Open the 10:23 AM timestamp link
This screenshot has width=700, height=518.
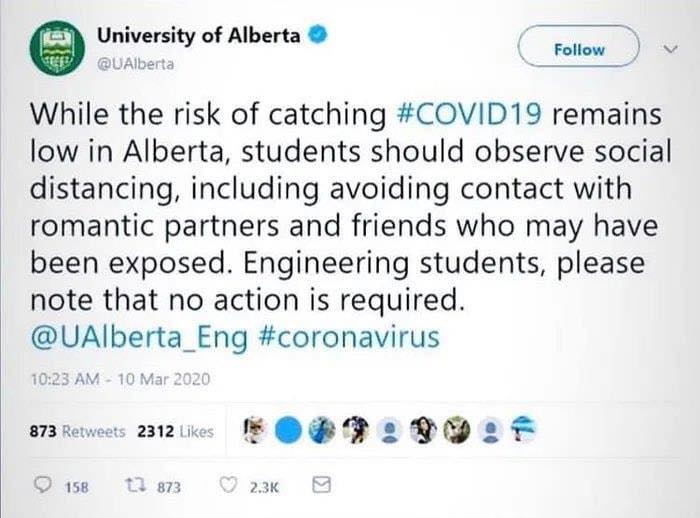pyautogui.click(x=120, y=379)
